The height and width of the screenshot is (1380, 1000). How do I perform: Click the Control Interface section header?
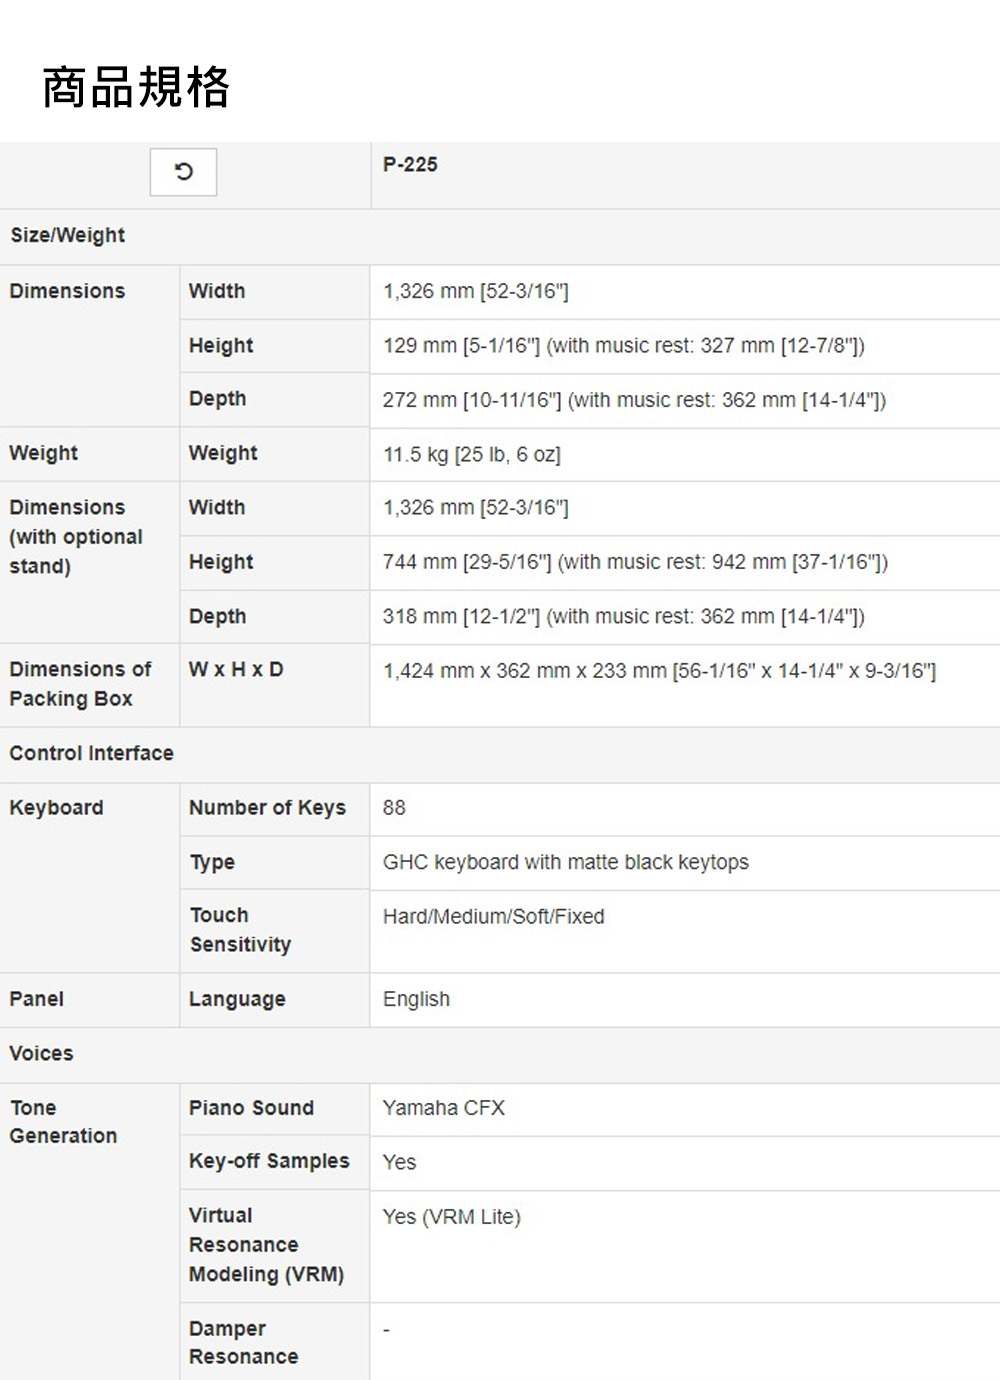91,753
